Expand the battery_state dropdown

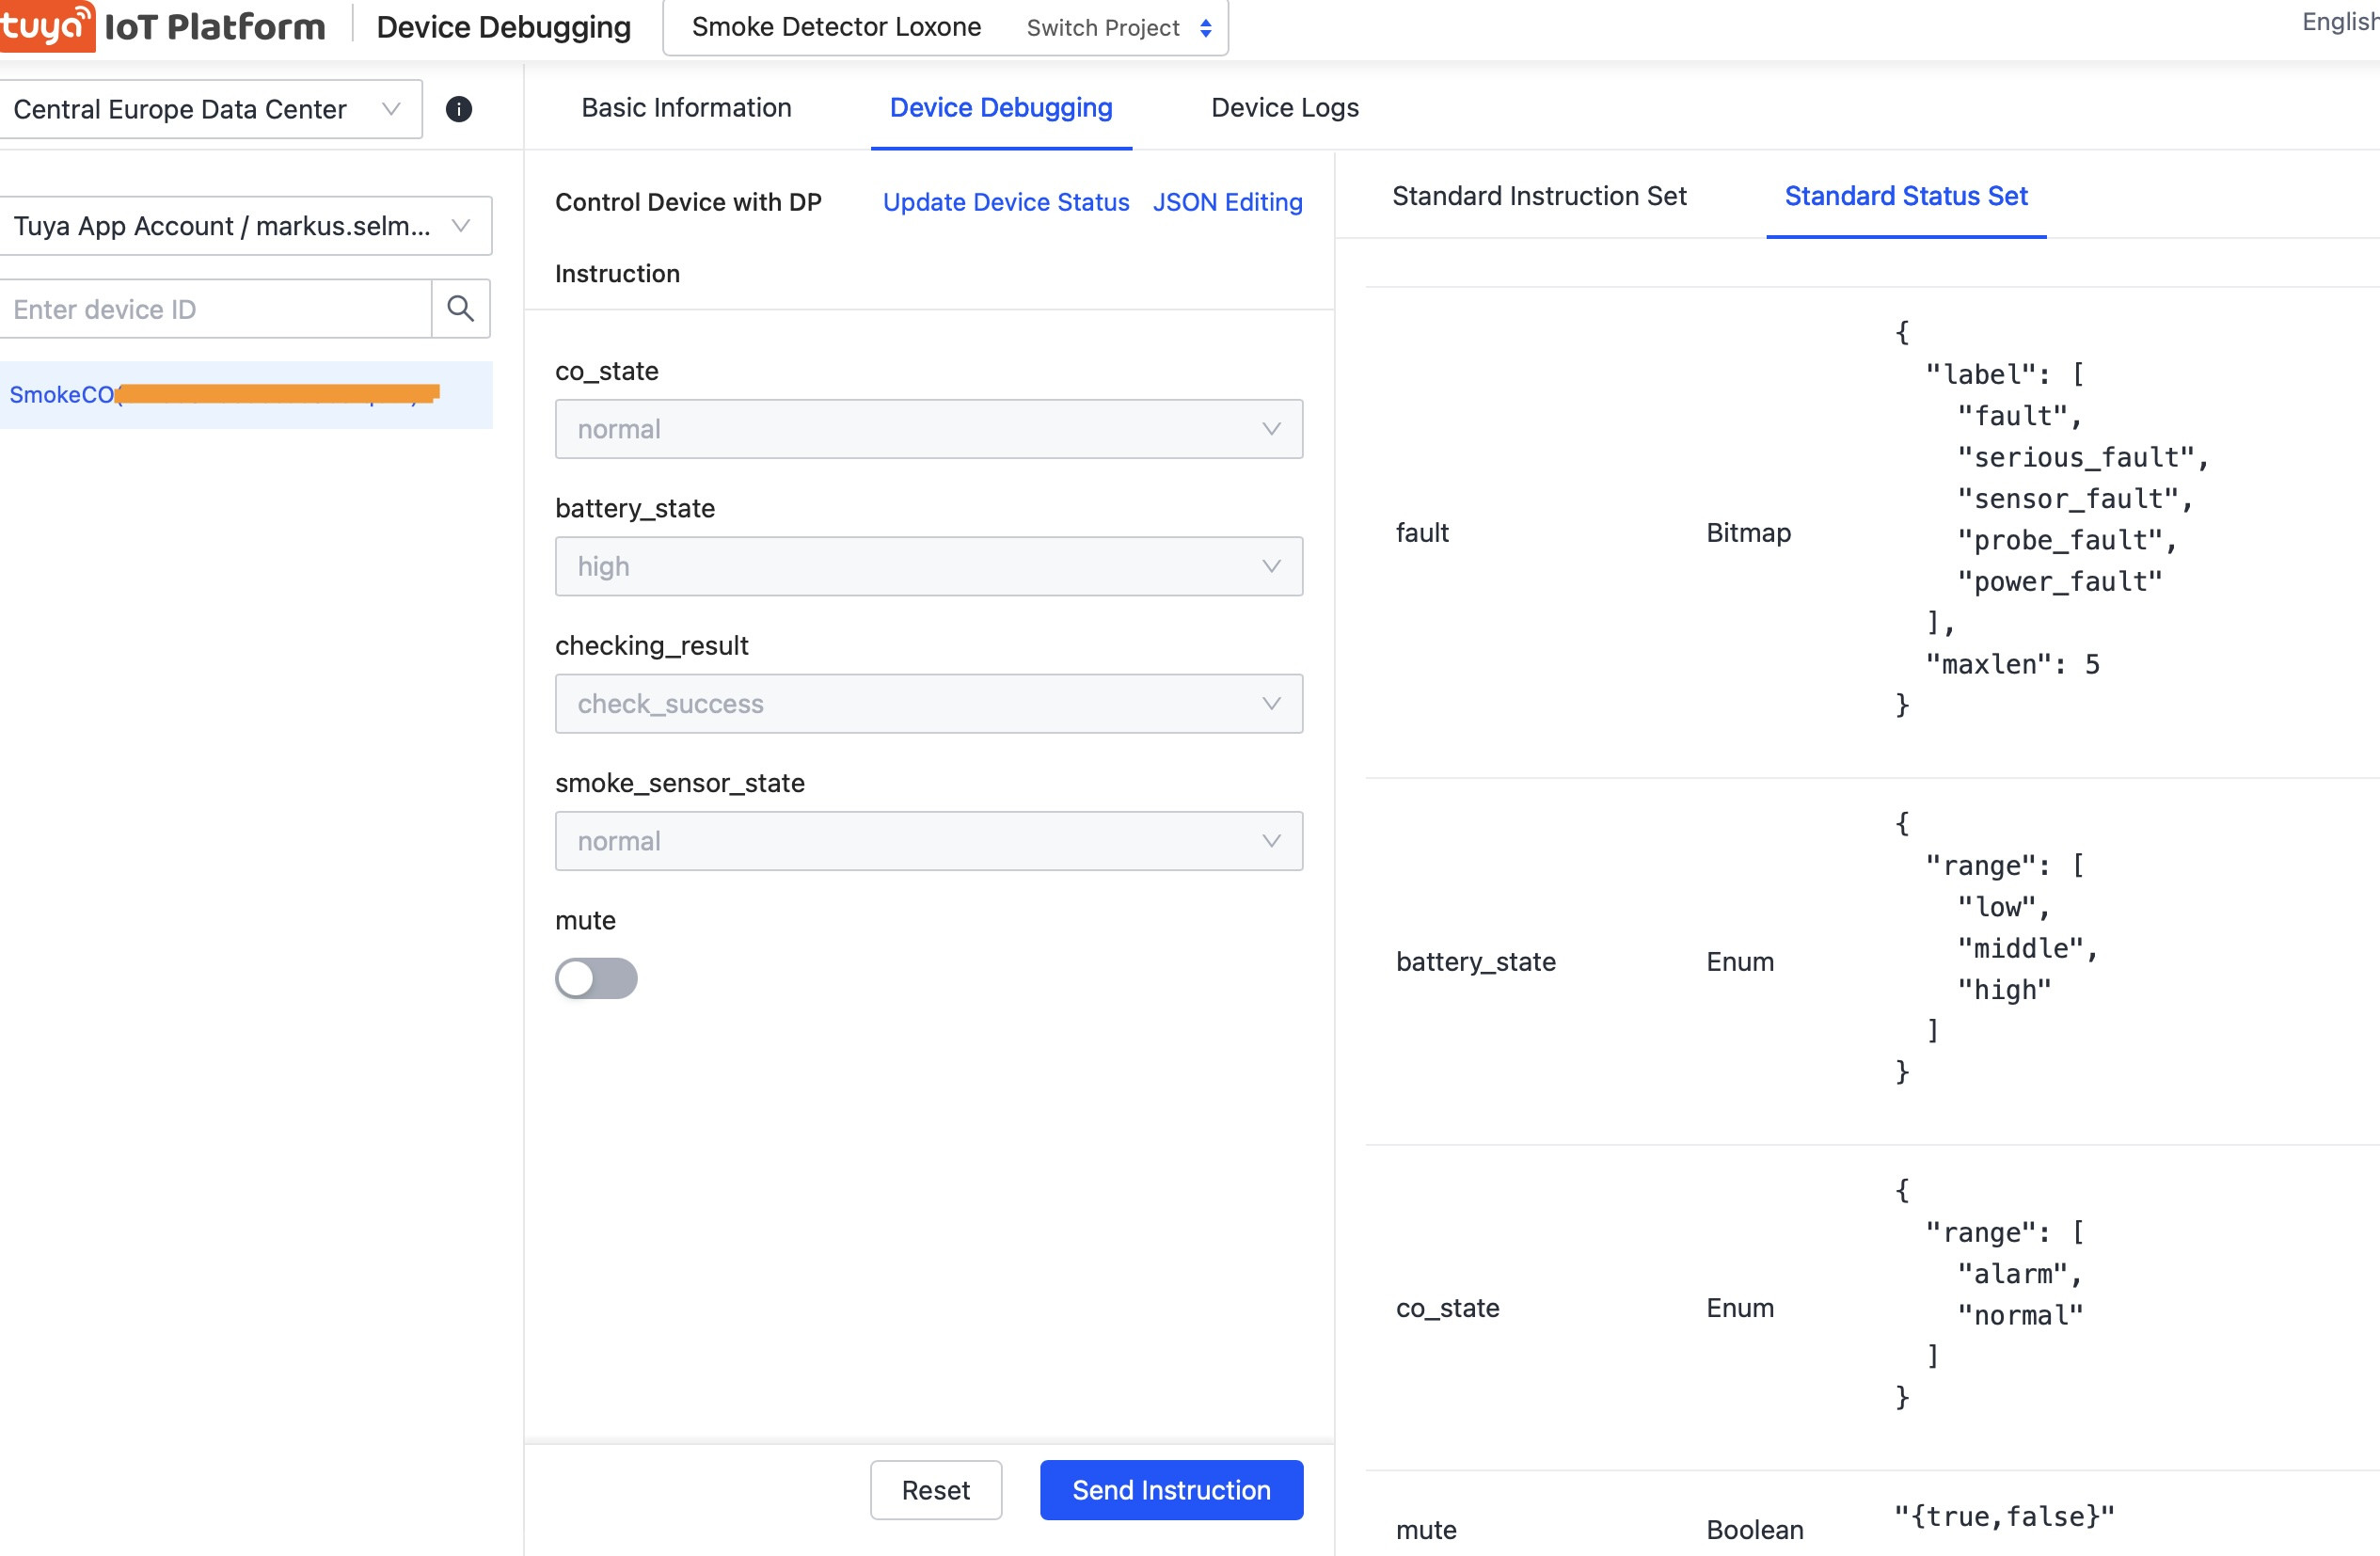click(928, 566)
